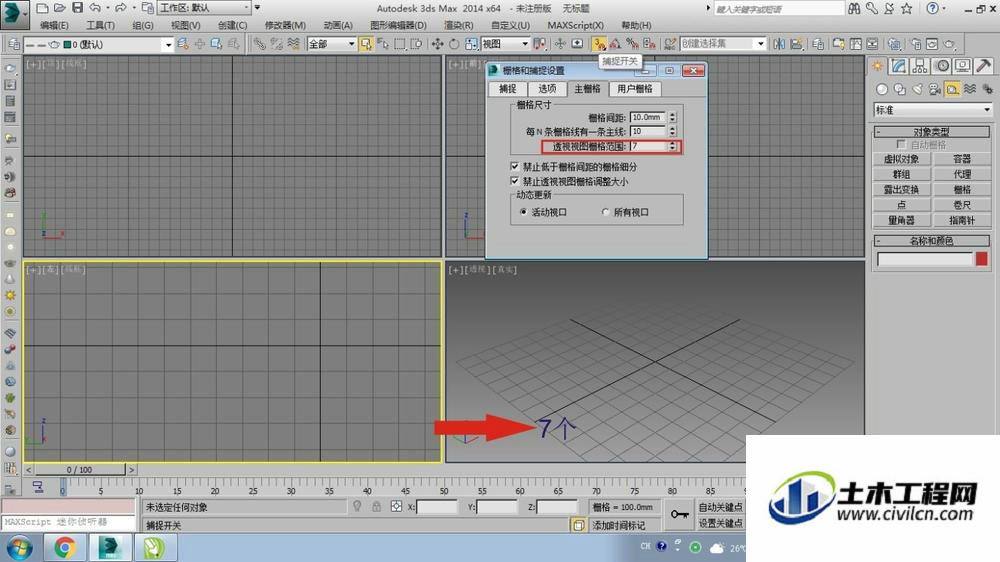
Task: Click the Align tool icon
Action: pos(797,44)
